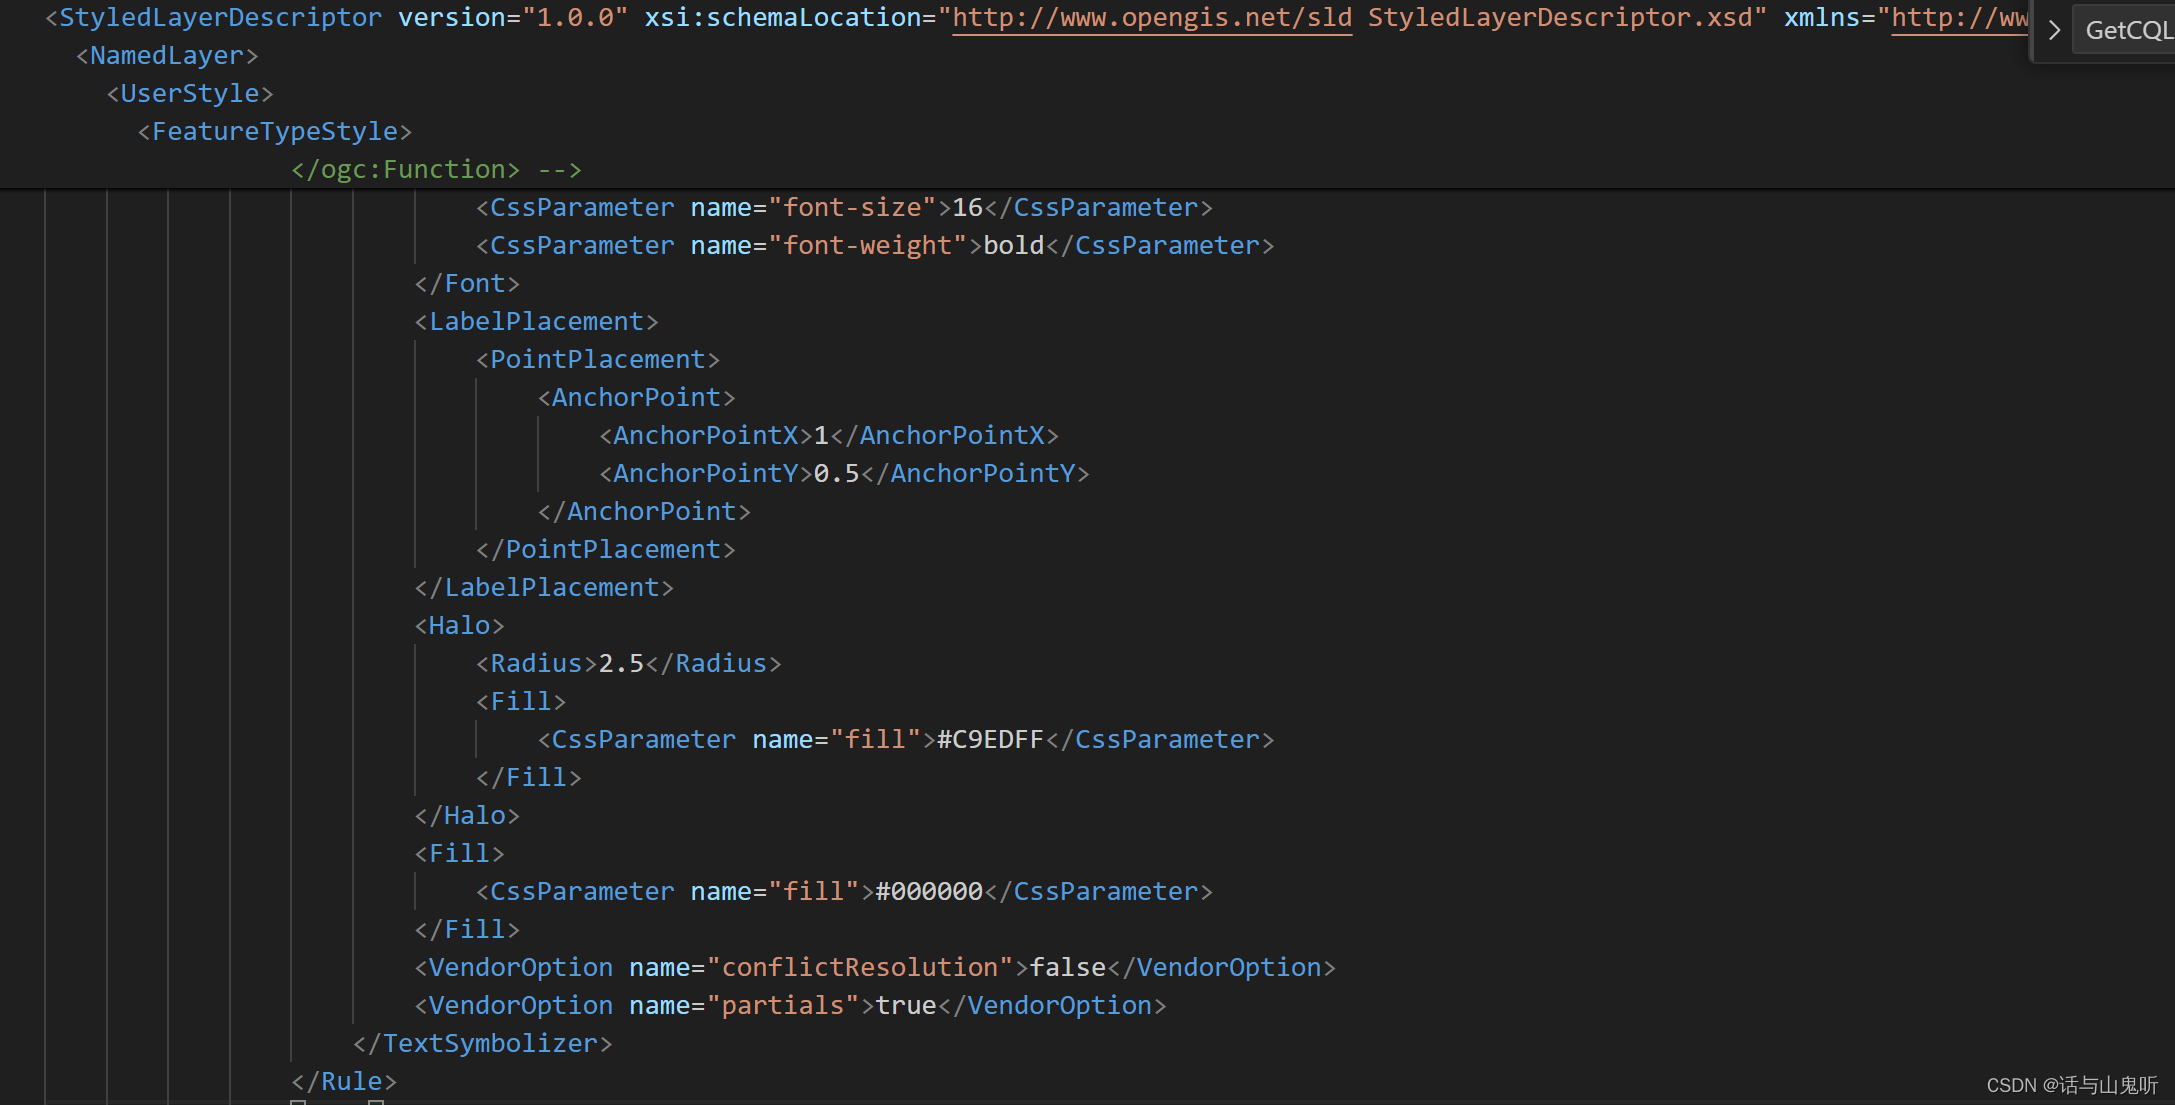The width and height of the screenshot is (2175, 1105).
Task: Click the opening LabelPlacement tag
Action: click(536, 322)
